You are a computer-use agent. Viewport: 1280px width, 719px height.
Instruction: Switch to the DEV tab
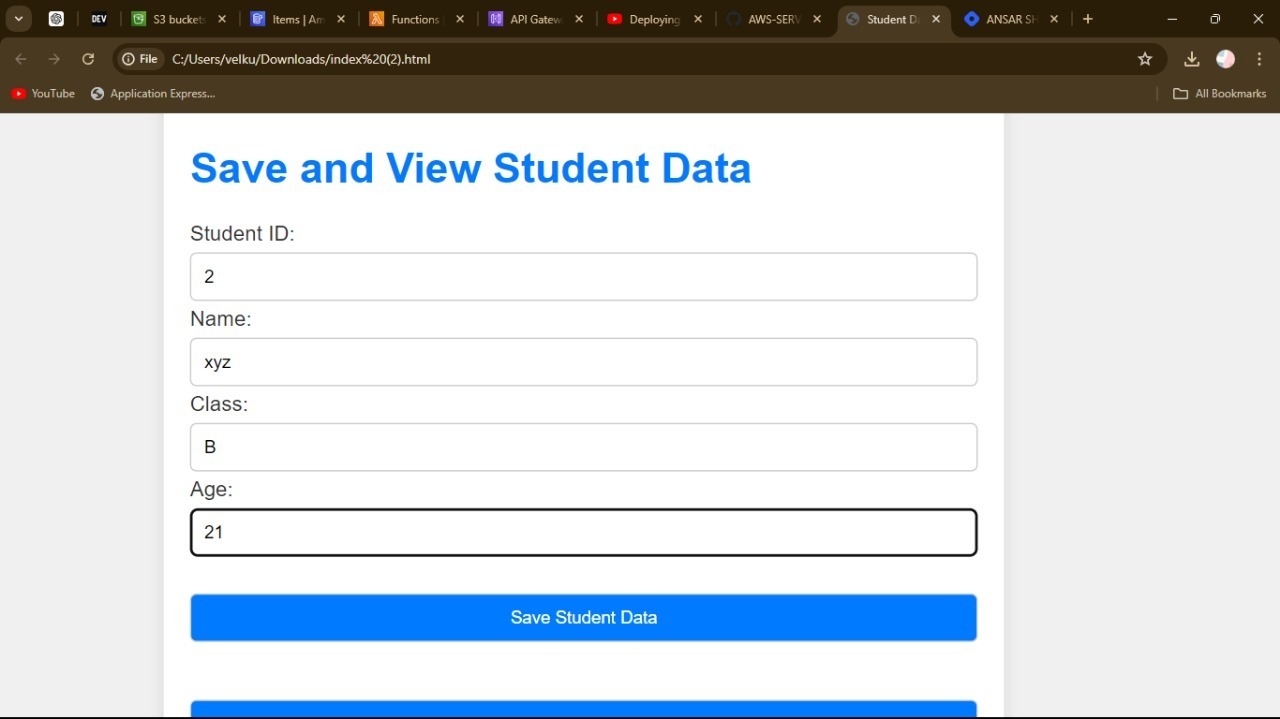point(99,19)
